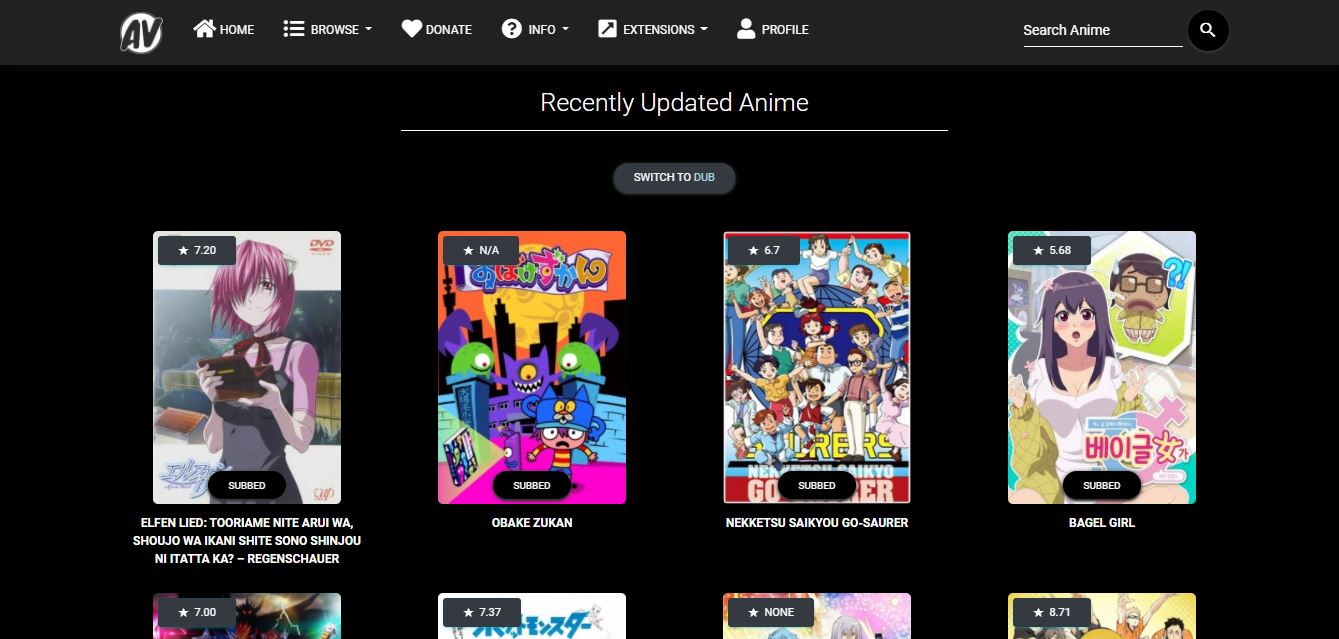Expand the Extensions dropdown menu
The height and width of the screenshot is (639, 1339).
653,29
